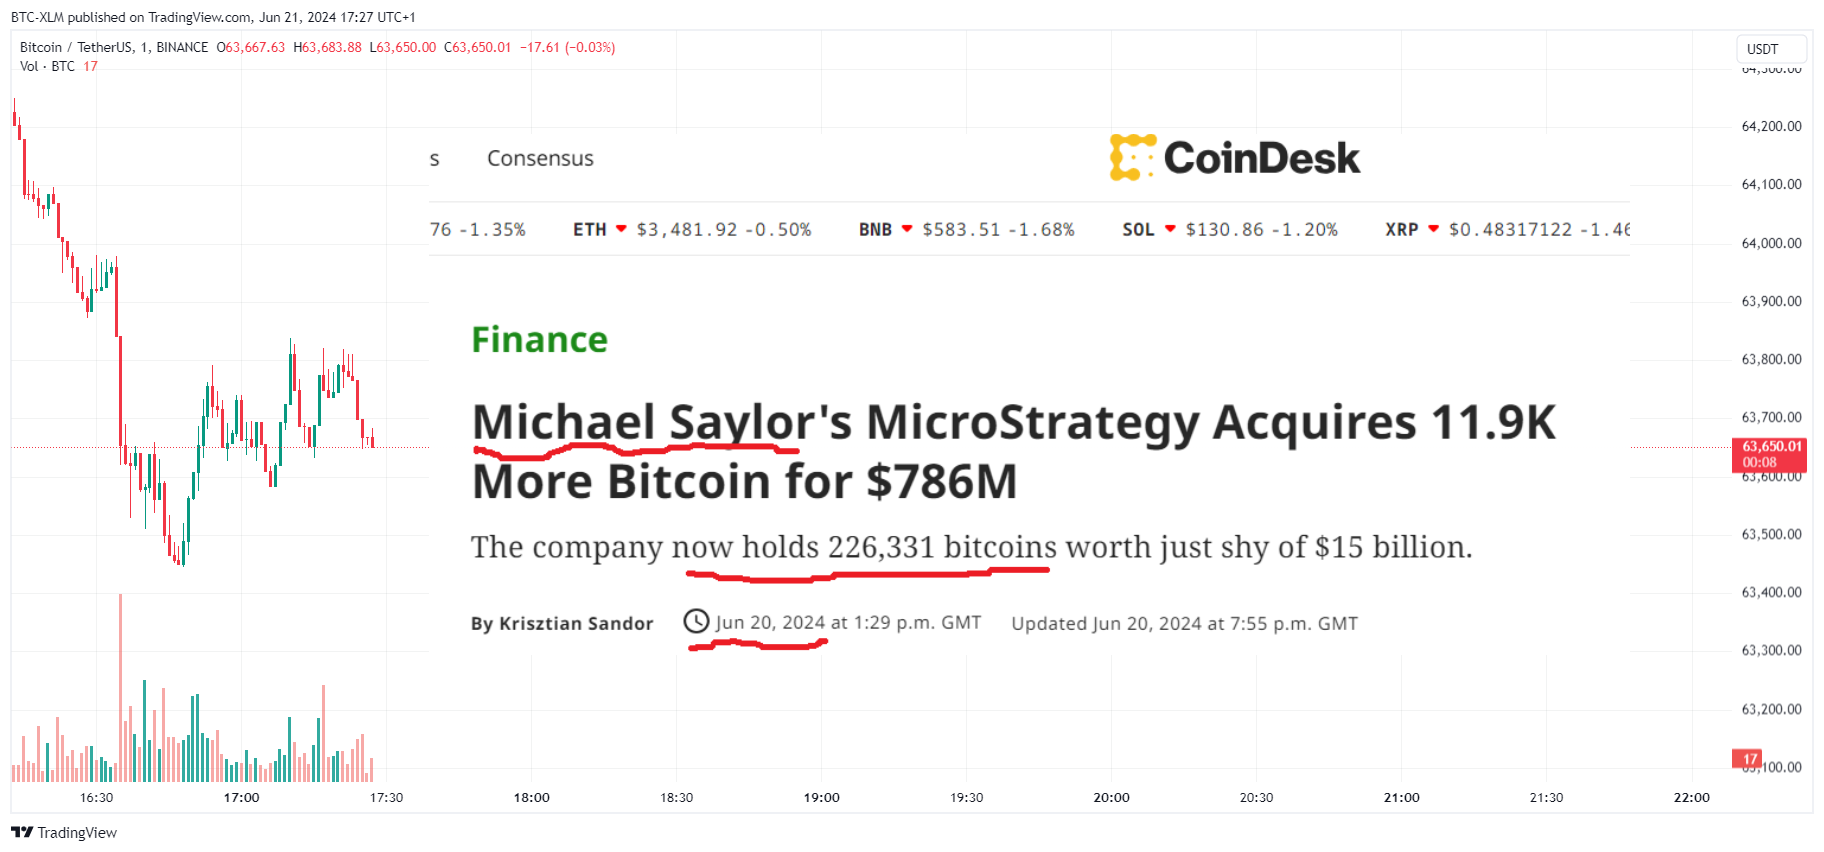1824x852 pixels.
Task: Click the SOL red down arrow
Action: point(1170,229)
